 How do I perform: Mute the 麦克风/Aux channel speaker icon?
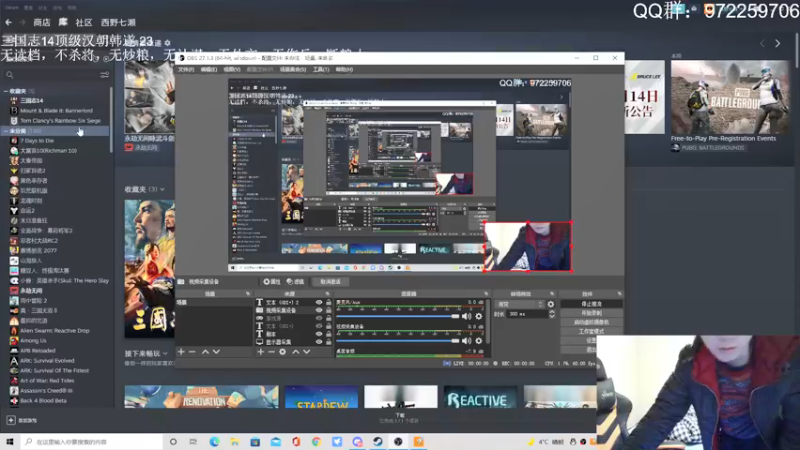pyautogui.click(x=466, y=316)
